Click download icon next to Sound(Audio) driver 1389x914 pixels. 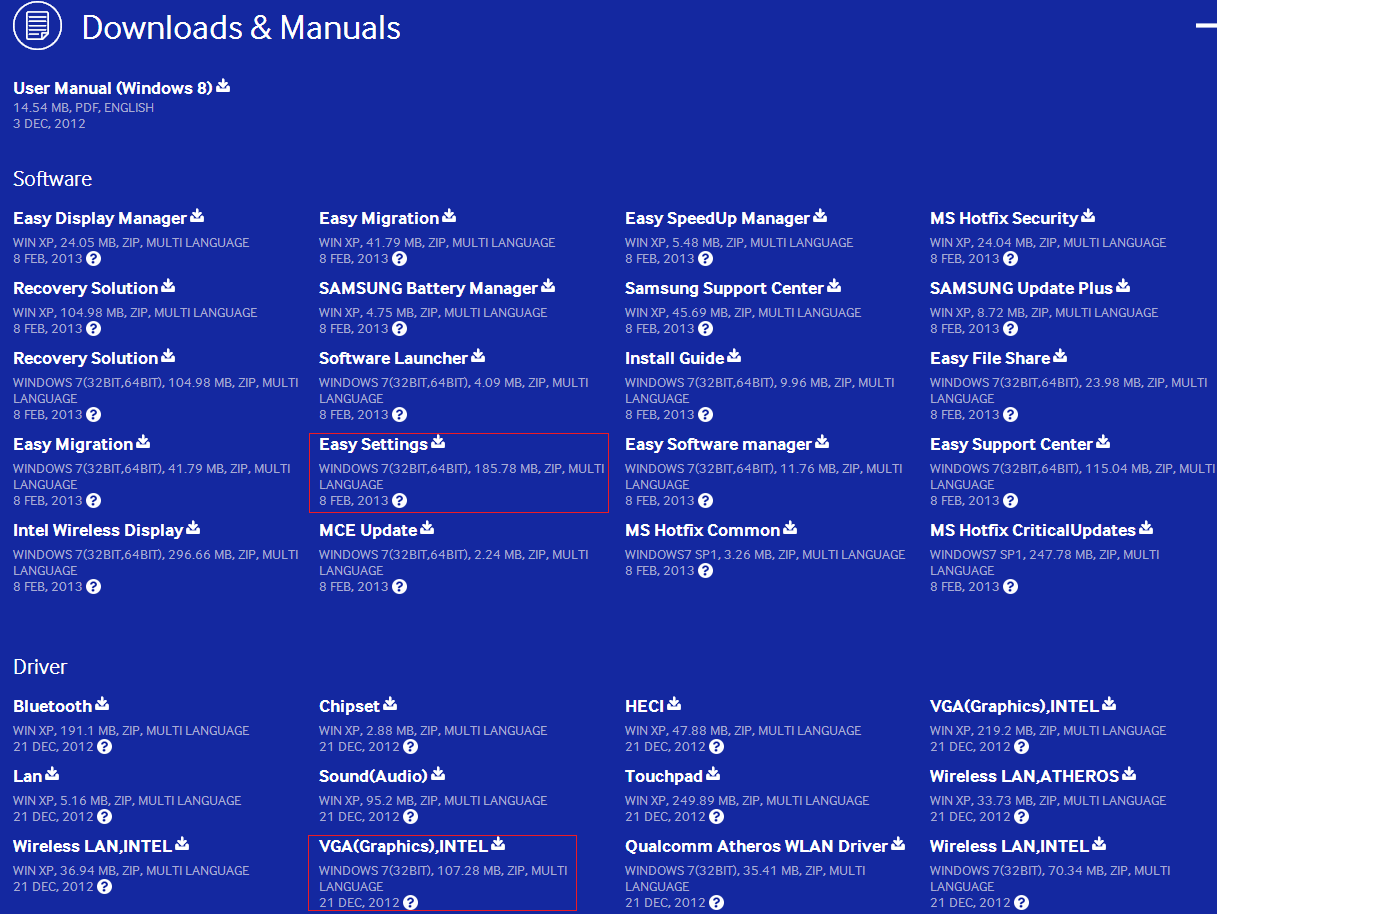[438, 774]
